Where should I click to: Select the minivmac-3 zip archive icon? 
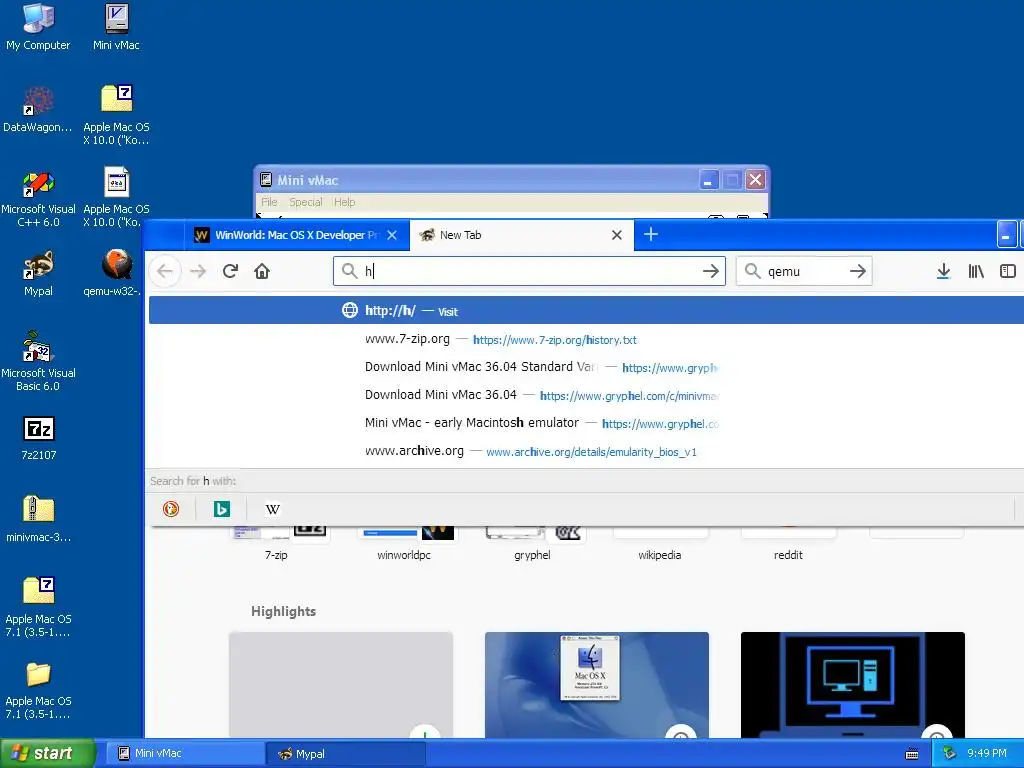[38, 520]
